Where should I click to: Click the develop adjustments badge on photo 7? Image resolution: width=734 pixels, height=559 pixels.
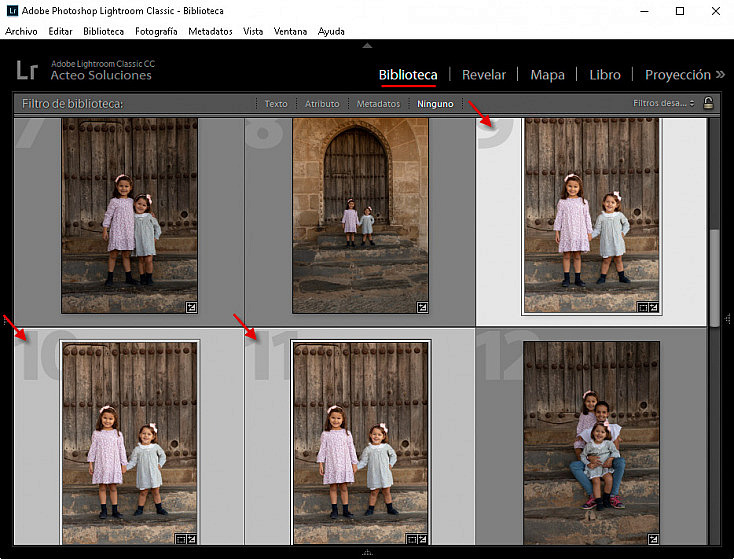point(191,307)
